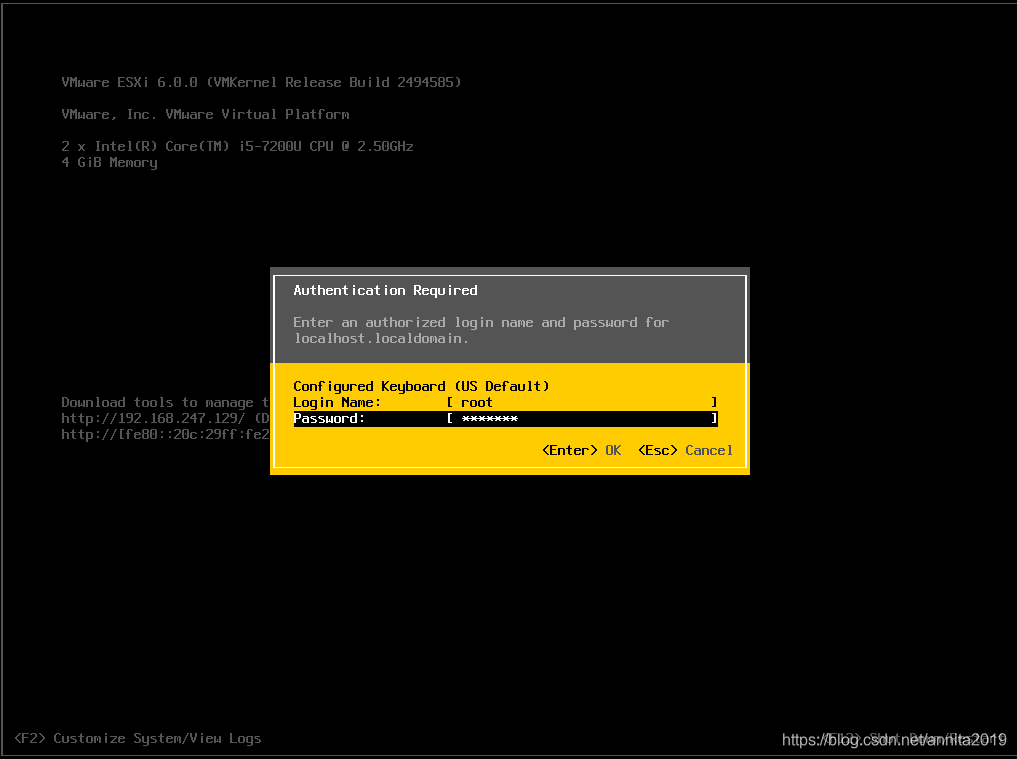Click the 'Login Name:' label
The image size is (1017, 759).
click(x=337, y=402)
